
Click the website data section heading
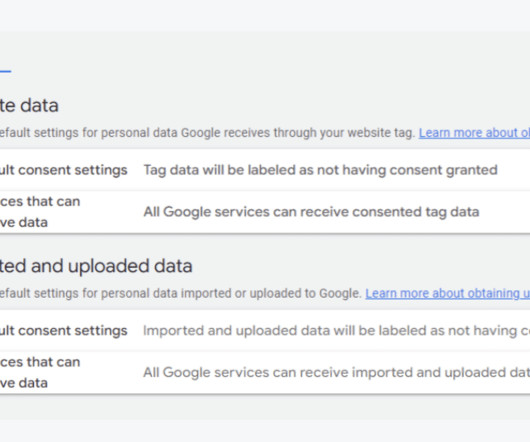pyautogui.click(x=29, y=105)
